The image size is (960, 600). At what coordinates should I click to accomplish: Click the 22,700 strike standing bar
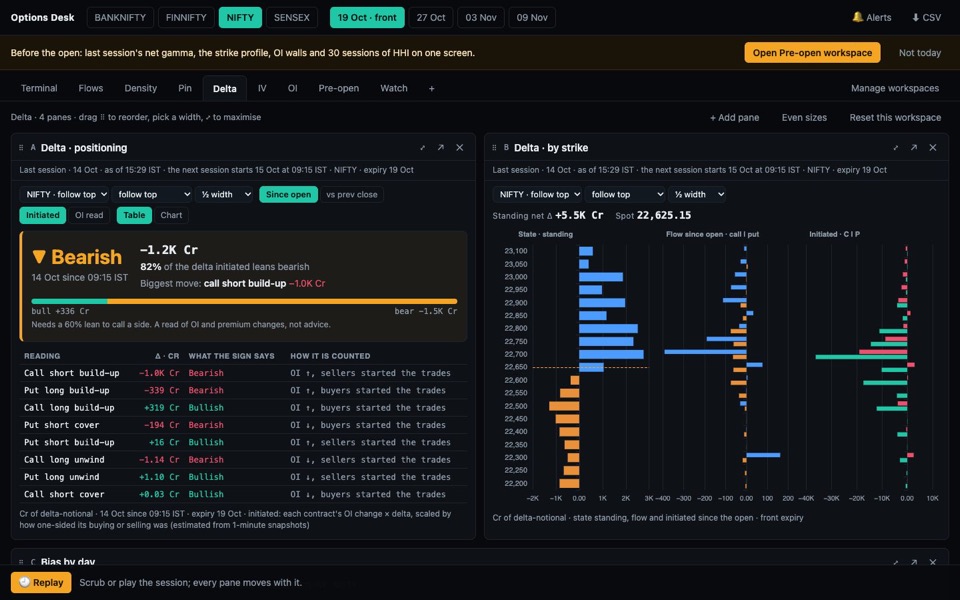coord(611,354)
